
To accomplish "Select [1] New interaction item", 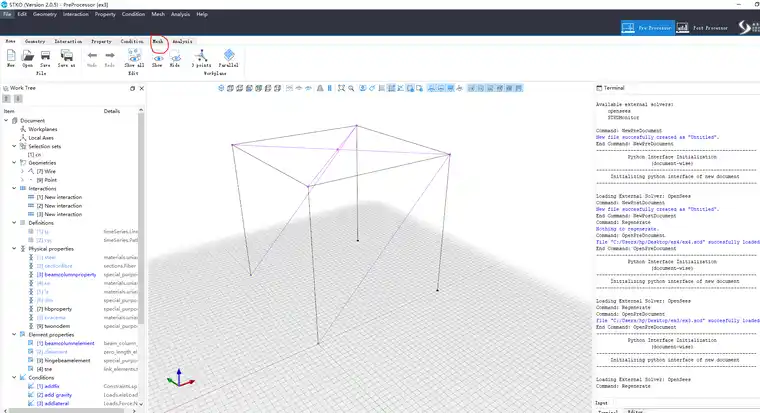I will click(x=59, y=197).
